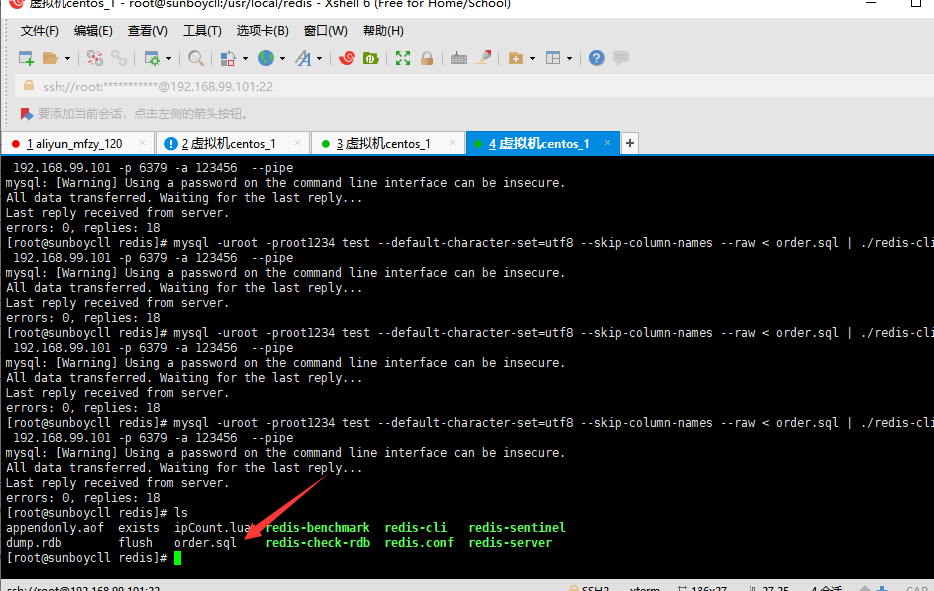Close tab 3 虚拟机centos_1
The width and height of the screenshot is (934, 591).
[452, 142]
